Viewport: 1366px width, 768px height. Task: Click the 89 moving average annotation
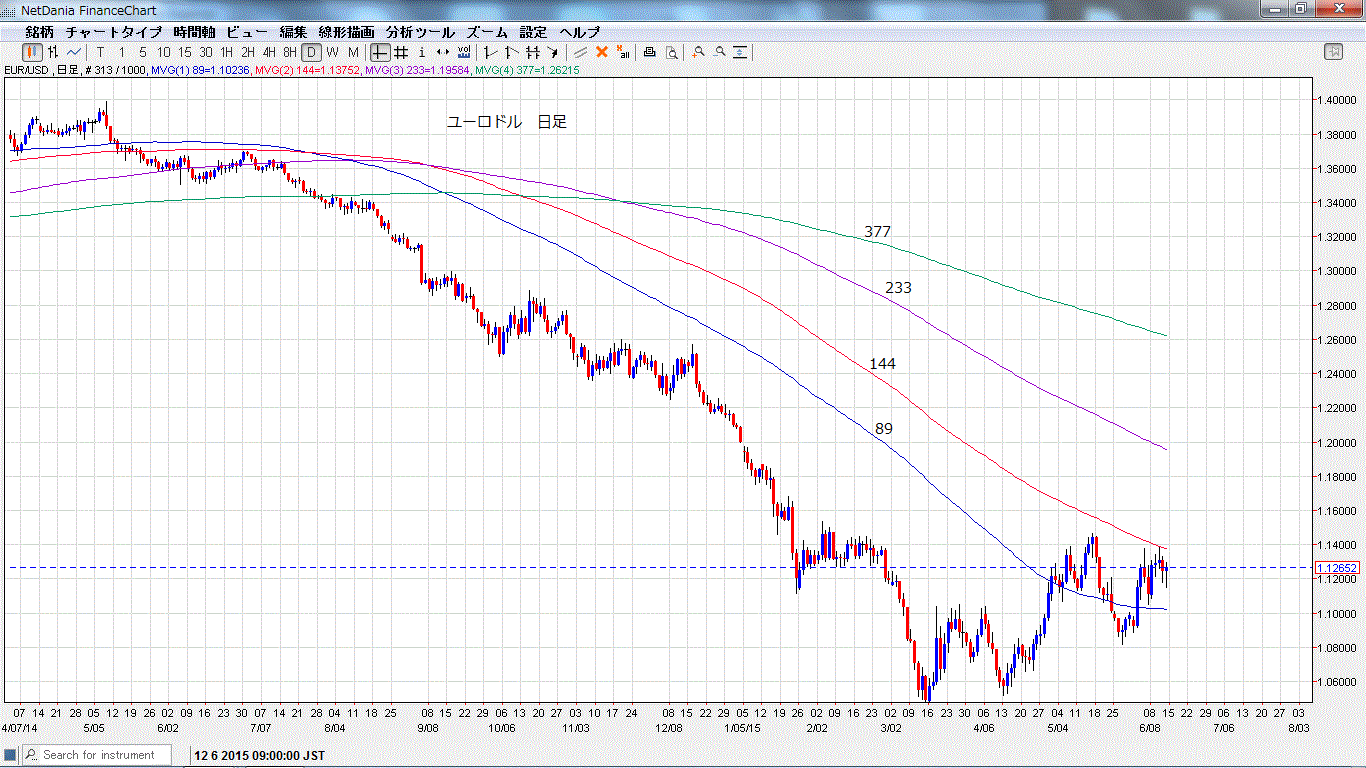pos(884,429)
